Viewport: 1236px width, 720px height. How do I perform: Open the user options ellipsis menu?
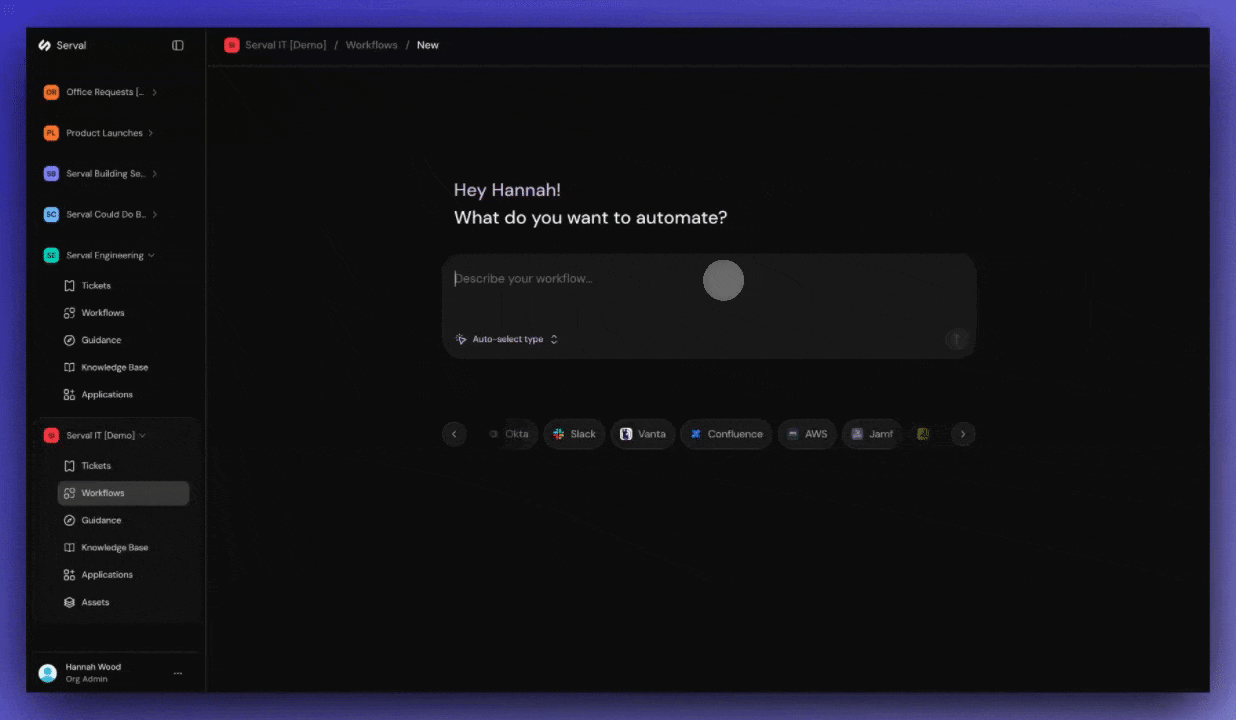(x=178, y=673)
